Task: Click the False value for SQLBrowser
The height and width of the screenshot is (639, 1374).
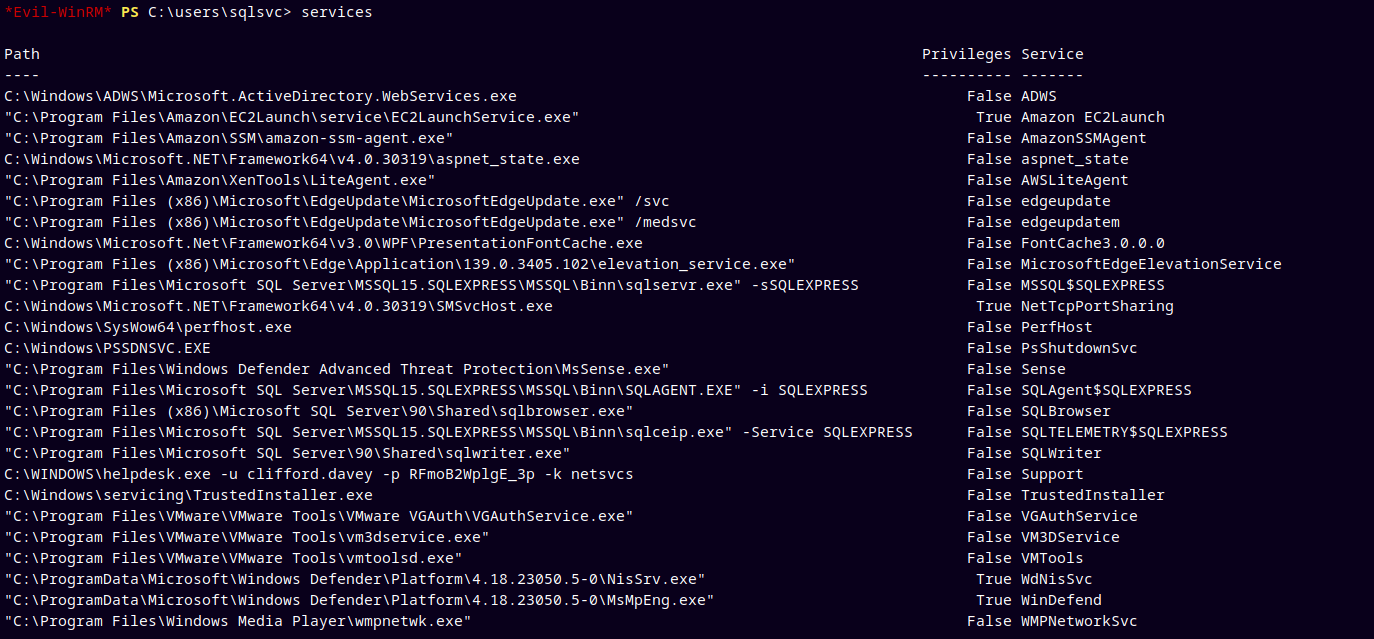Action: click(989, 411)
